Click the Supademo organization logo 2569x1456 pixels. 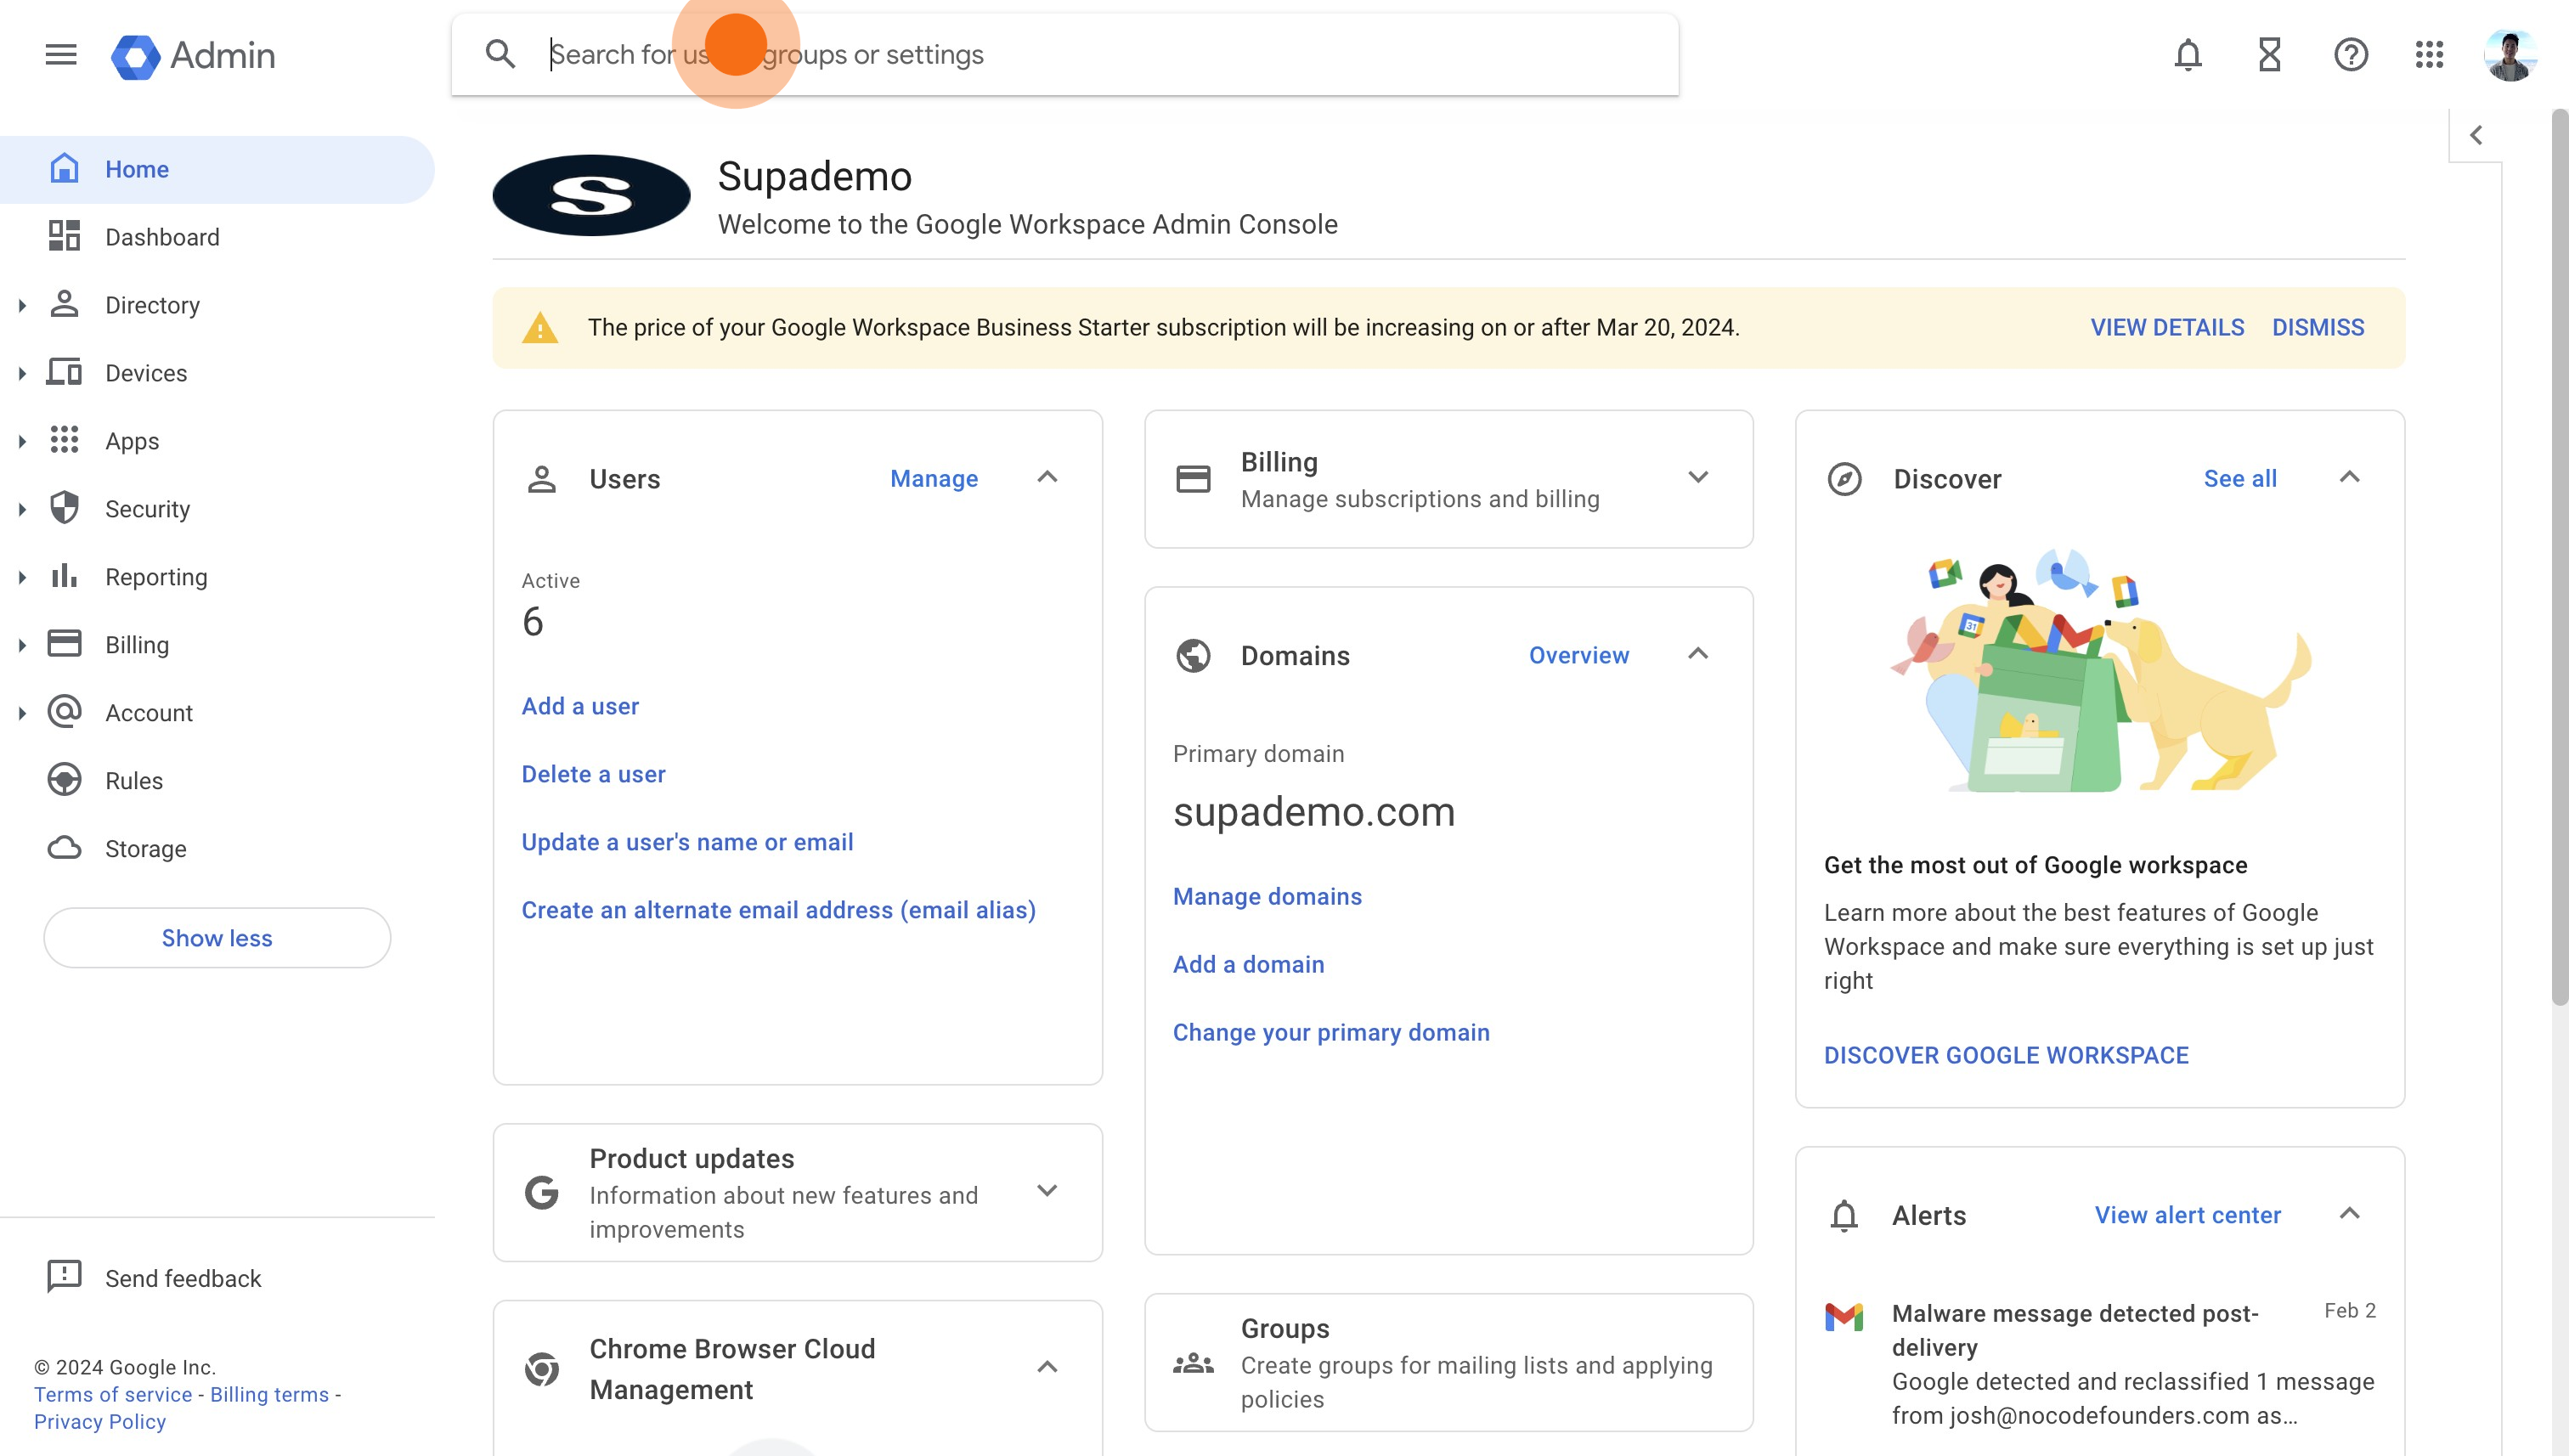pos(591,196)
